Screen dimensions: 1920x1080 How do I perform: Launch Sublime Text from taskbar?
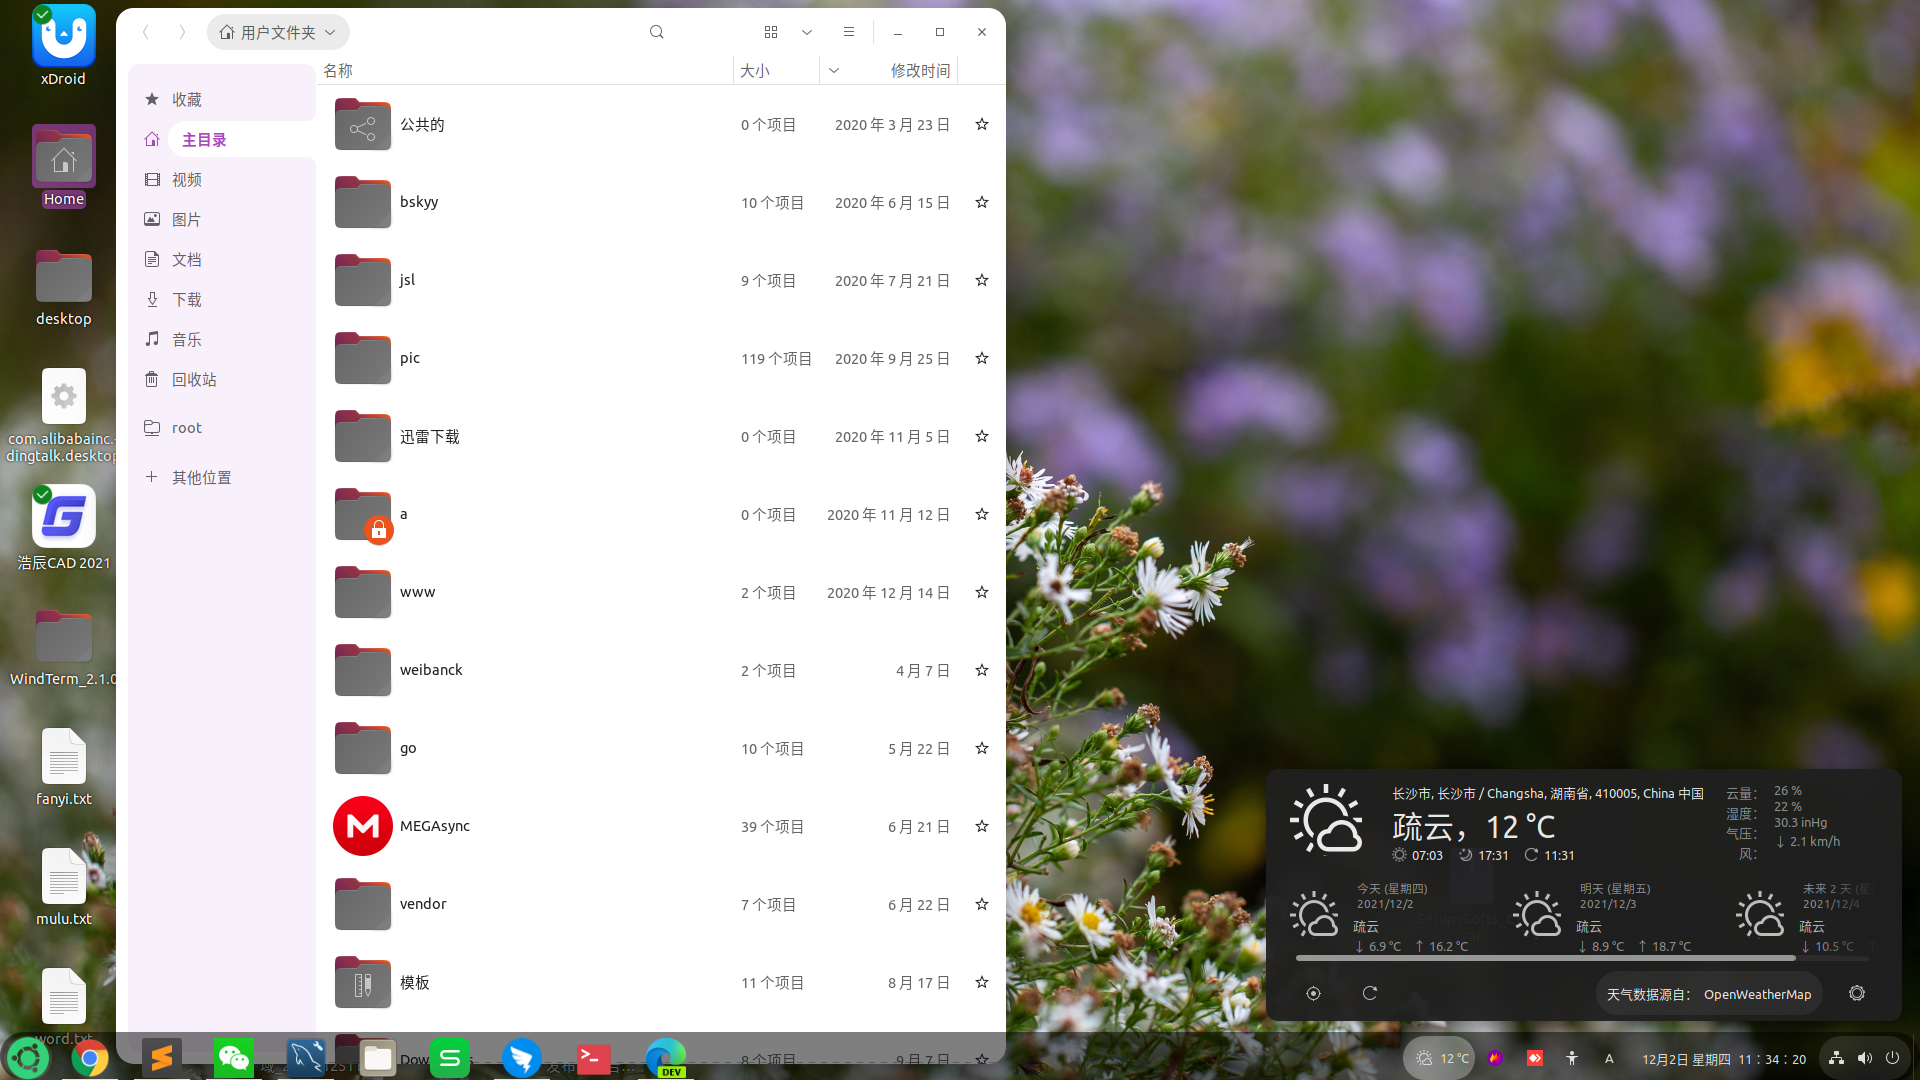click(x=161, y=1058)
